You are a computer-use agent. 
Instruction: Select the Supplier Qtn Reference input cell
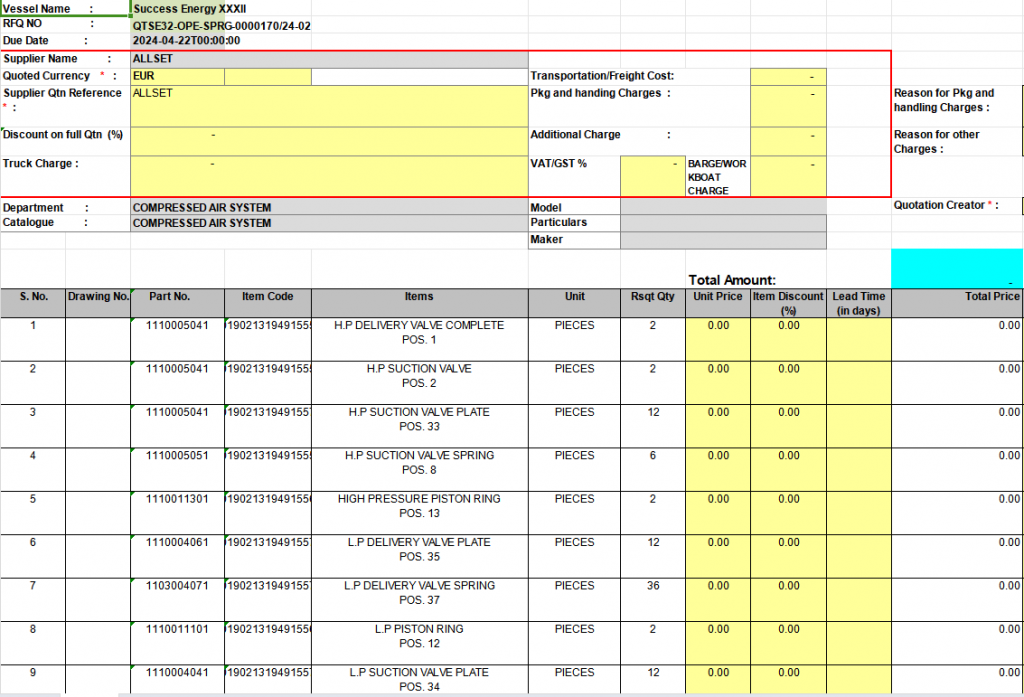point(329,106)
